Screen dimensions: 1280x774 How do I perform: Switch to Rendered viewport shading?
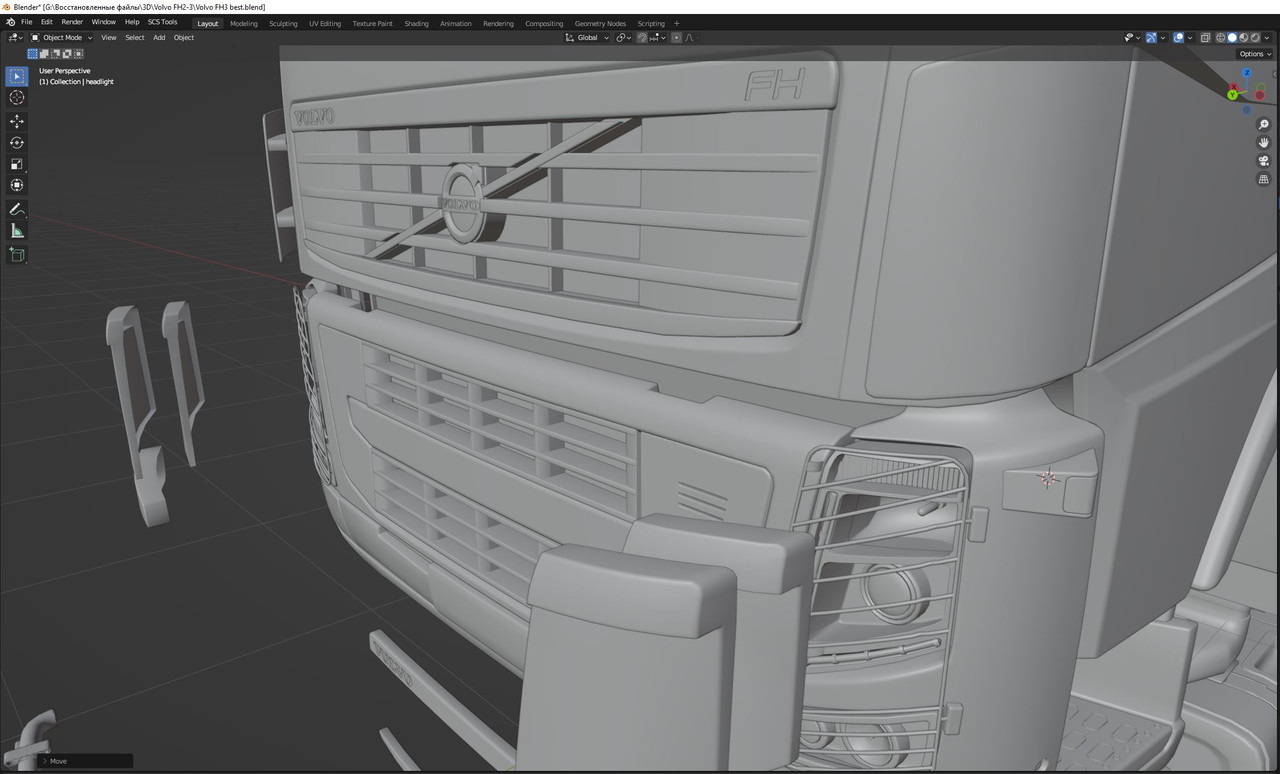(1255, 37)
